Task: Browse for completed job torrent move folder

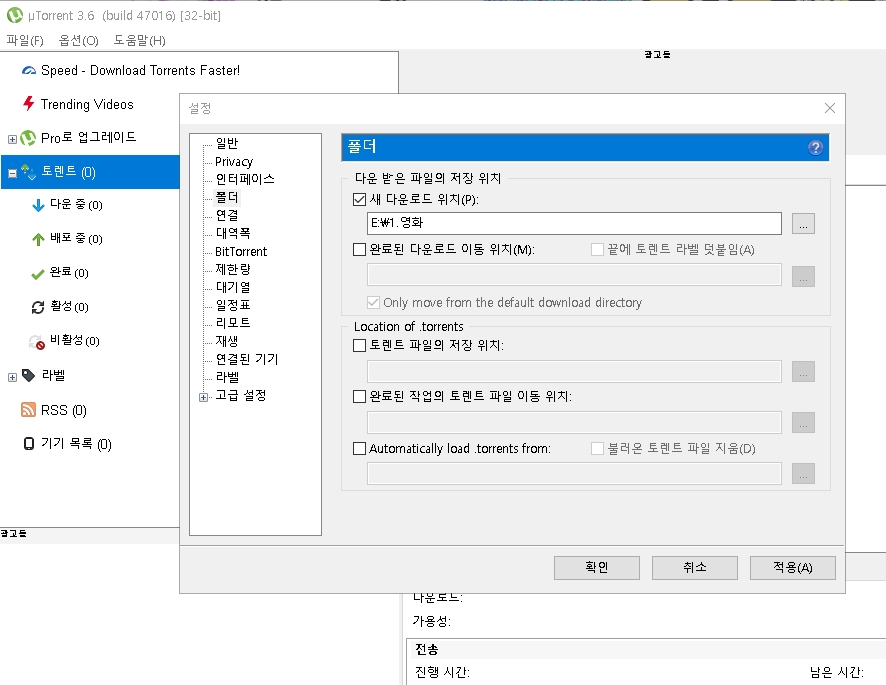Action: 803,422
